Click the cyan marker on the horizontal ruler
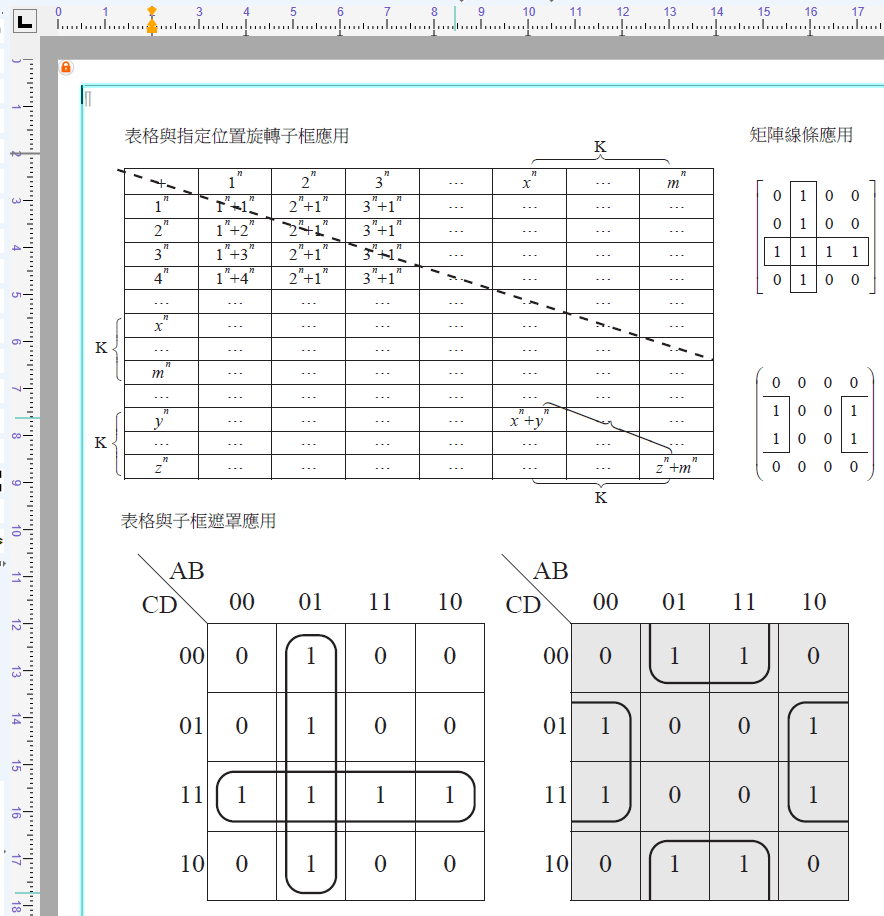The image size is (884, 916). tap(455, 18)
